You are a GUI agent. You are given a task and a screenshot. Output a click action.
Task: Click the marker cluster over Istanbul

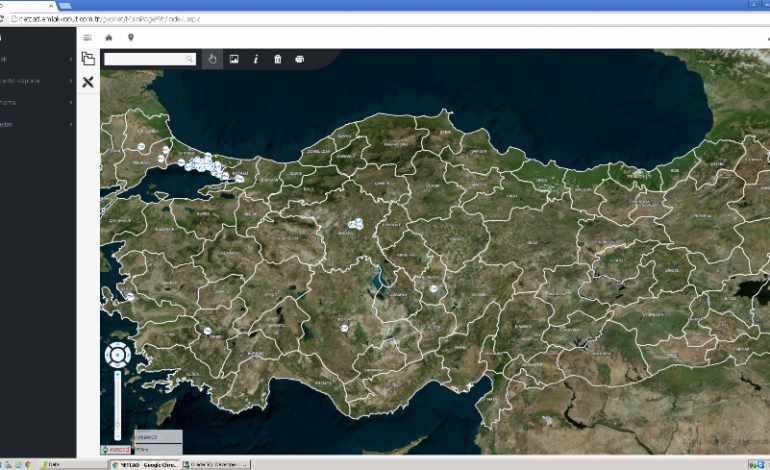(205, 165)
